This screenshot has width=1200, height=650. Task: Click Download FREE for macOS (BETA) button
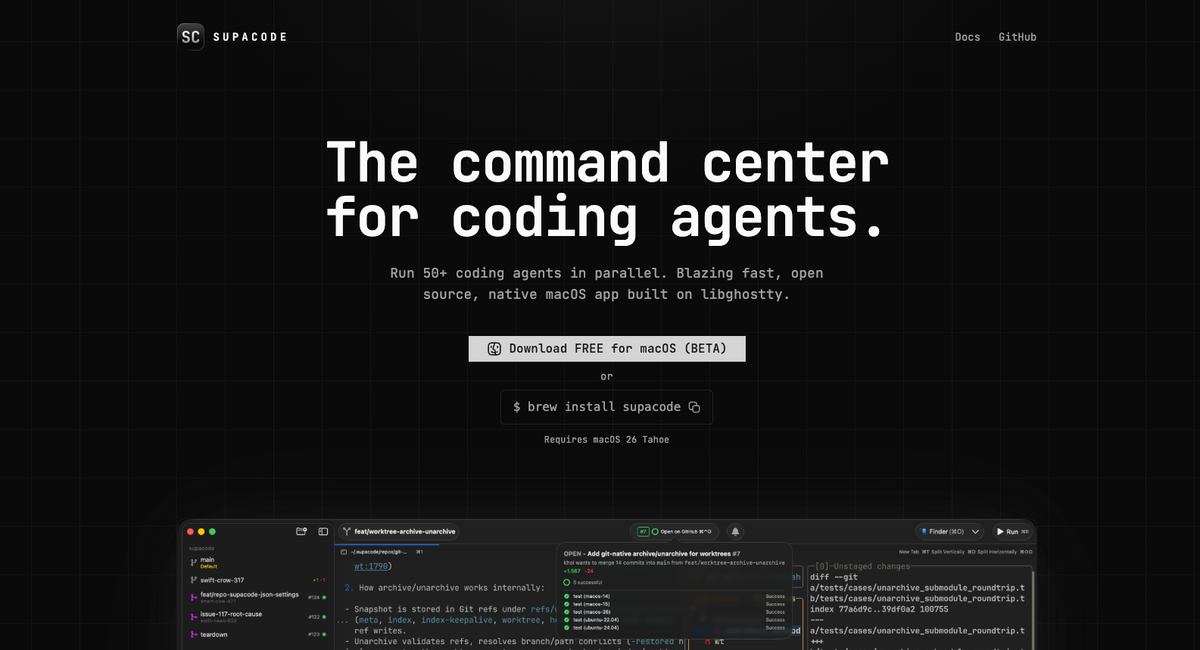[607, 349]
